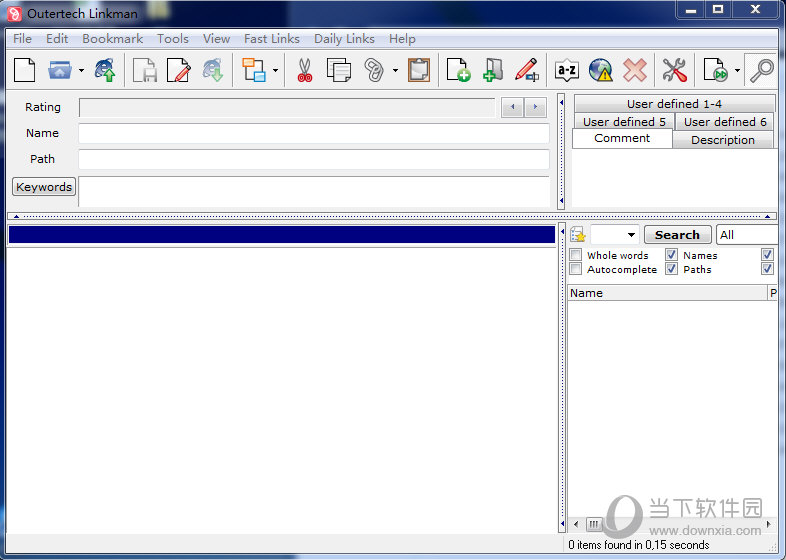
Task: Open the Tools menu
Action: coord(173,39)
